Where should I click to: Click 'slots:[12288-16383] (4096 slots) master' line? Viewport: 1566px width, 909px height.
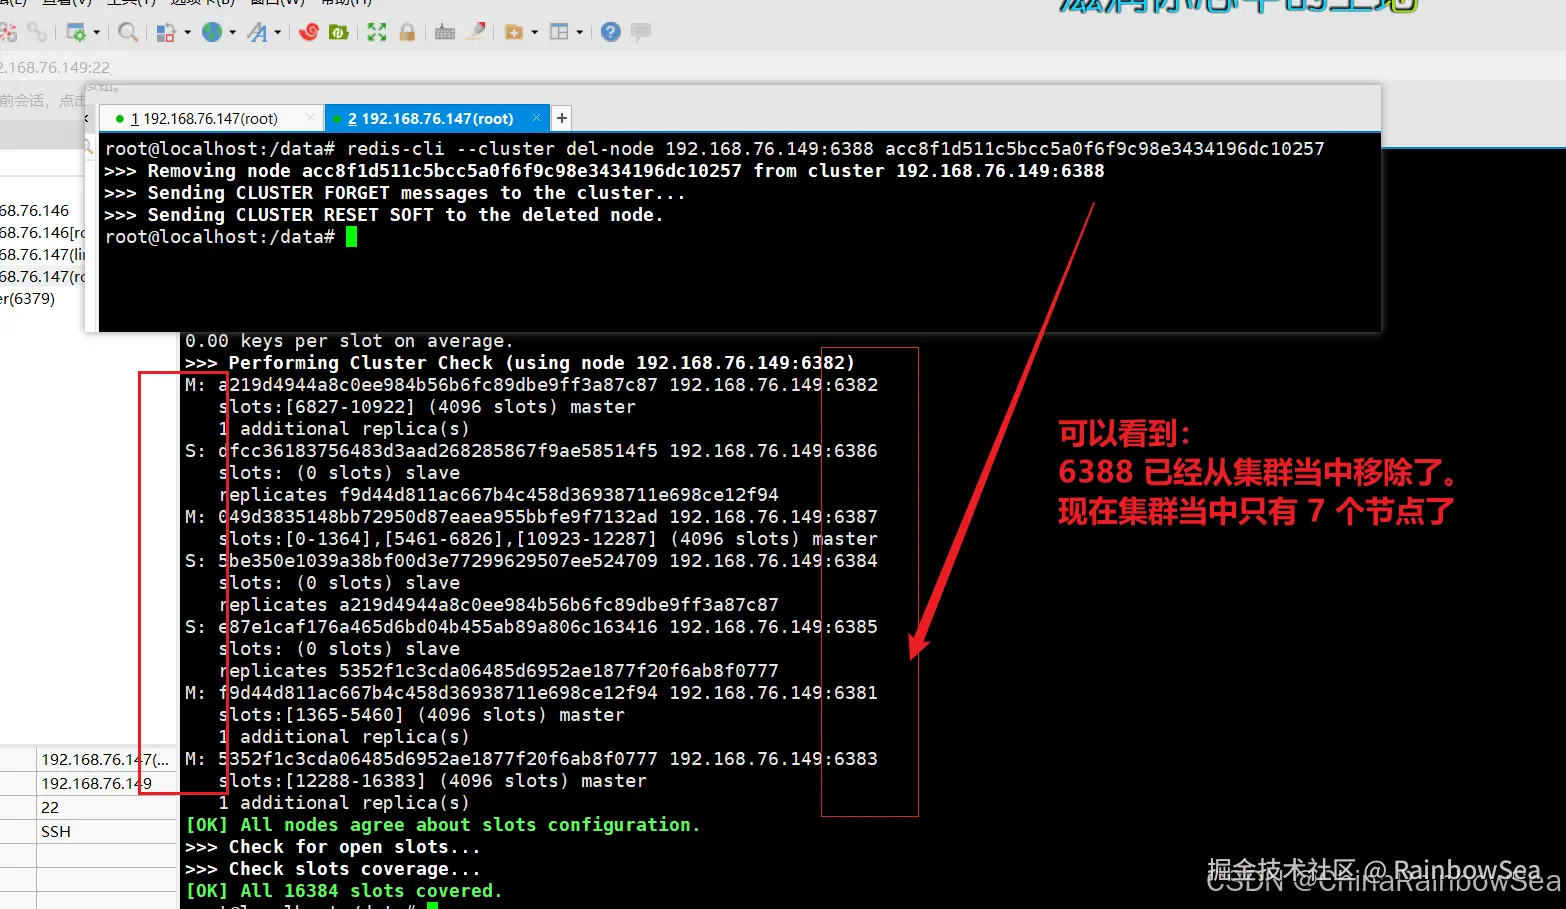click(x=432, y=781)
